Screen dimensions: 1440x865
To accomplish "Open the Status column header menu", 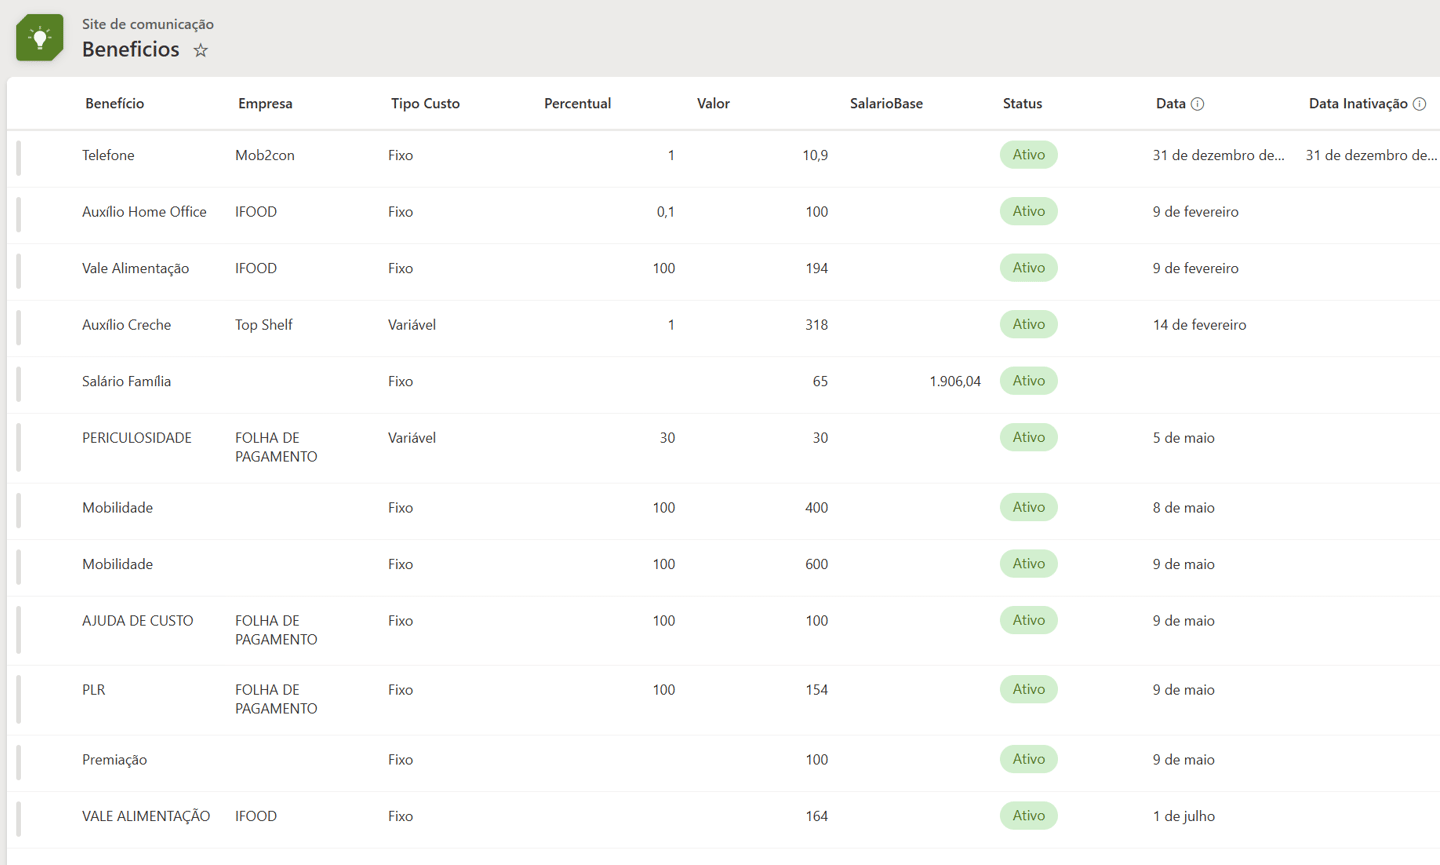I will [x=1022, y=104].
